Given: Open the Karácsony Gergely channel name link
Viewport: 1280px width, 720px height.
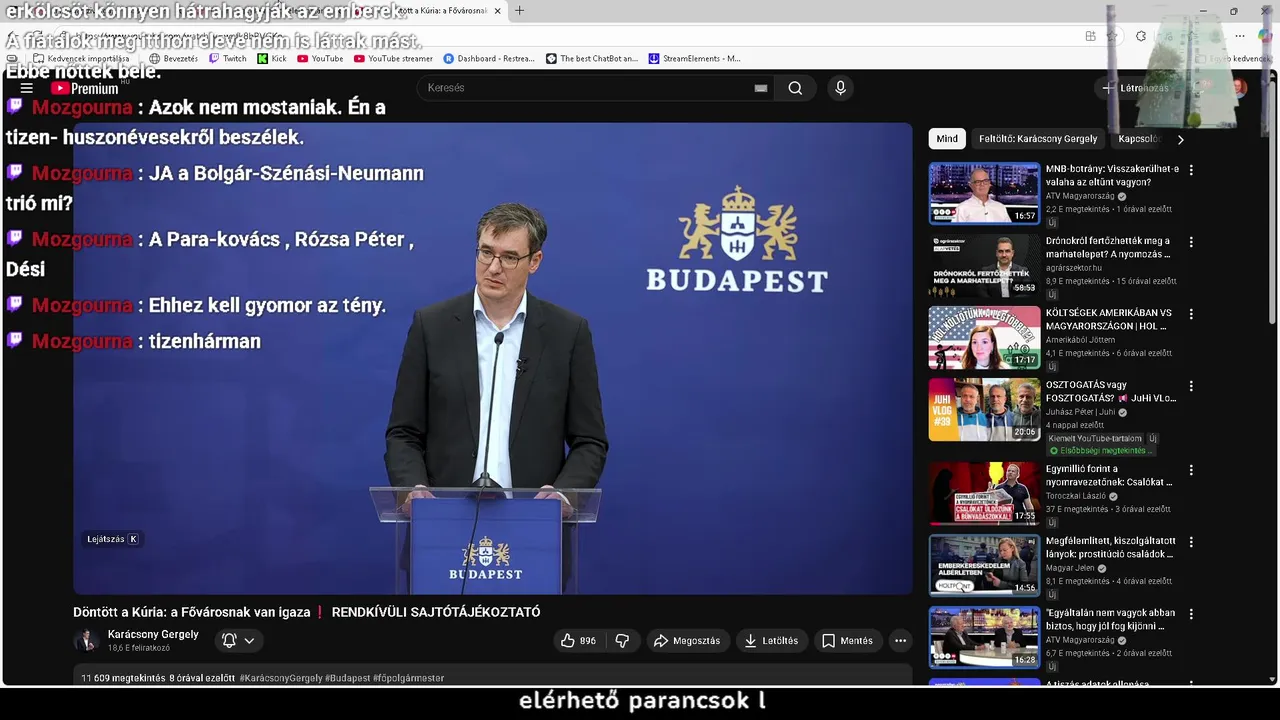Looking at the screenshot, I should pos(153,635).
